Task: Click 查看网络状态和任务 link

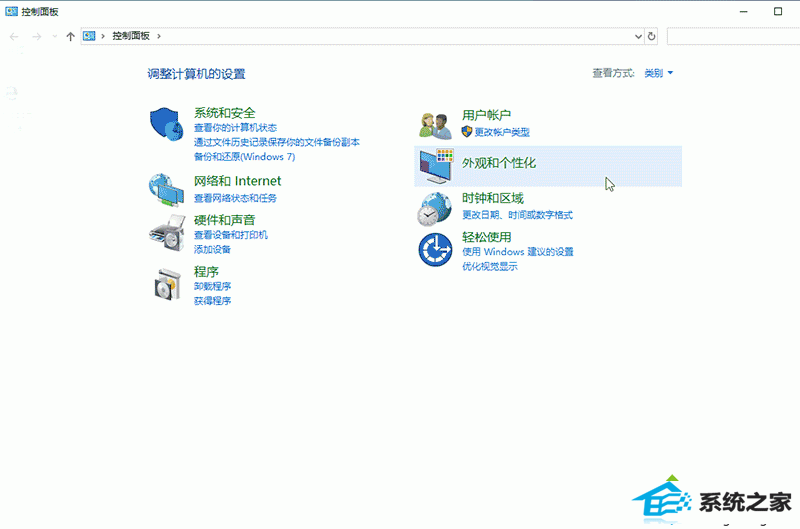Action: (x=235, y=198)
